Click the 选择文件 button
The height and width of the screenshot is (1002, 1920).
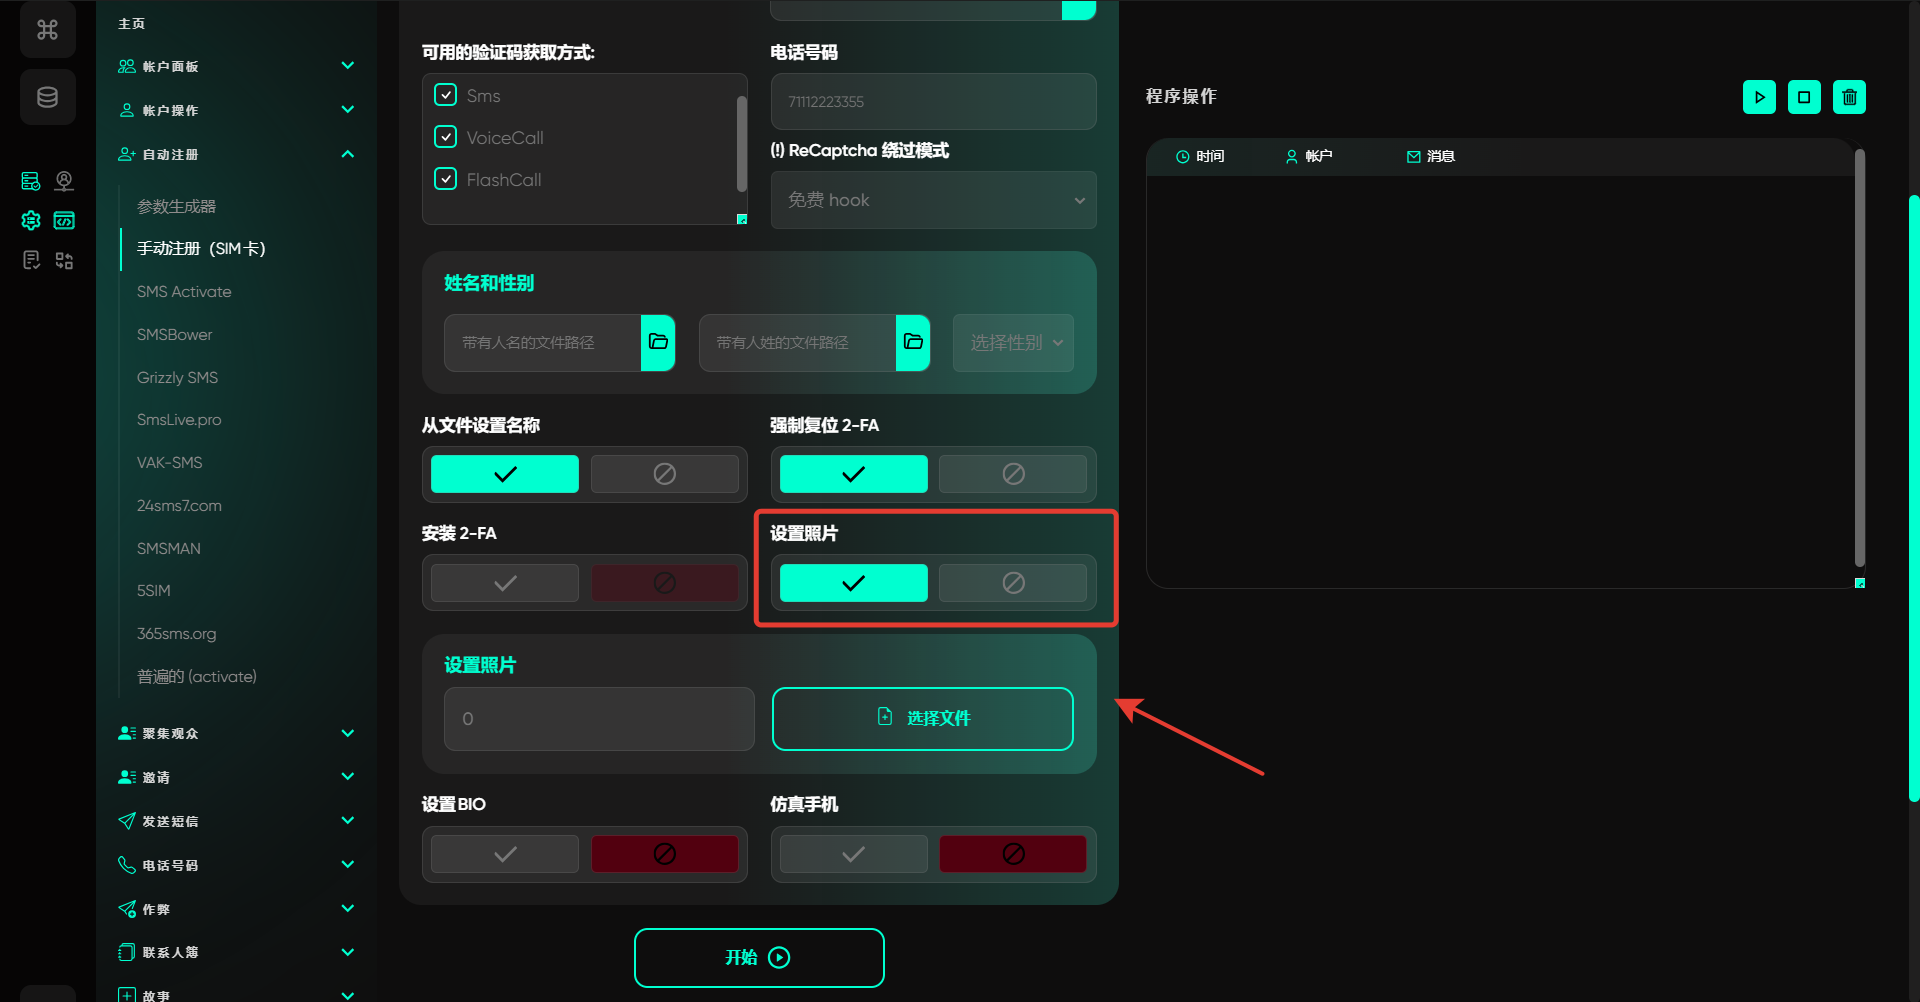[x=922, y=718]
